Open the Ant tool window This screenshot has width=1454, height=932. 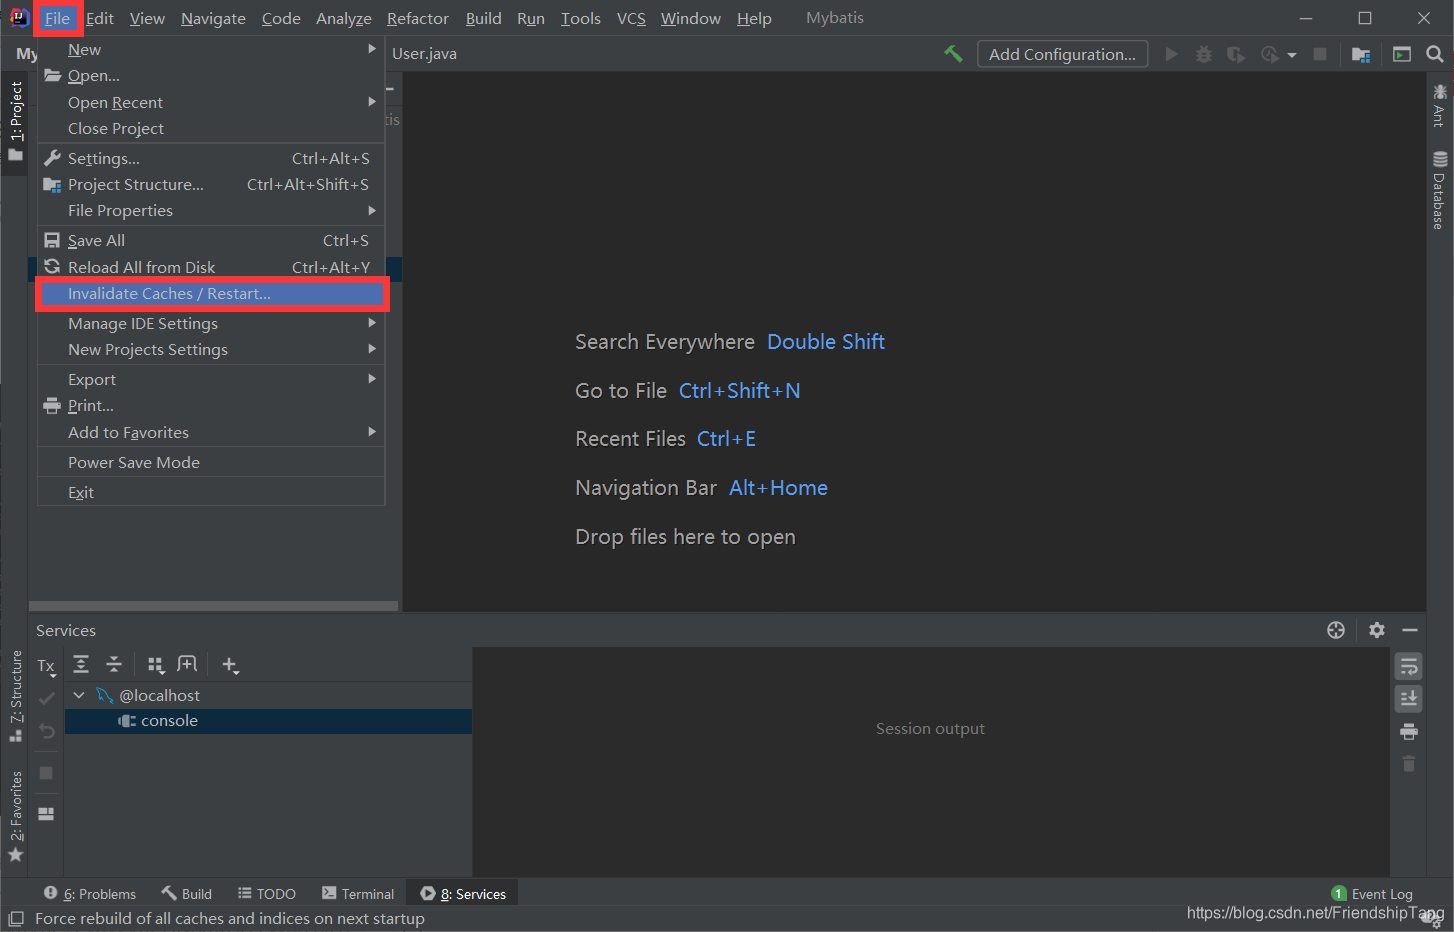(x=1440, y=106)
